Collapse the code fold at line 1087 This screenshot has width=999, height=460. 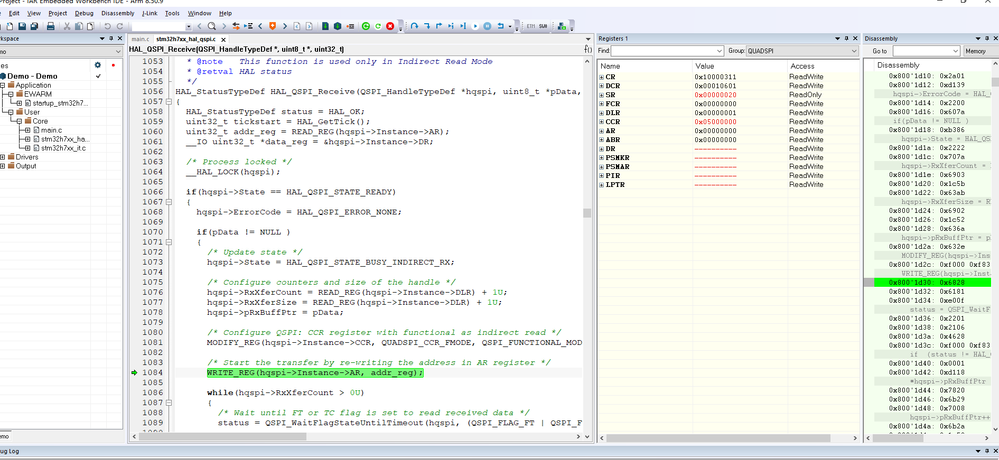point(169,403)
